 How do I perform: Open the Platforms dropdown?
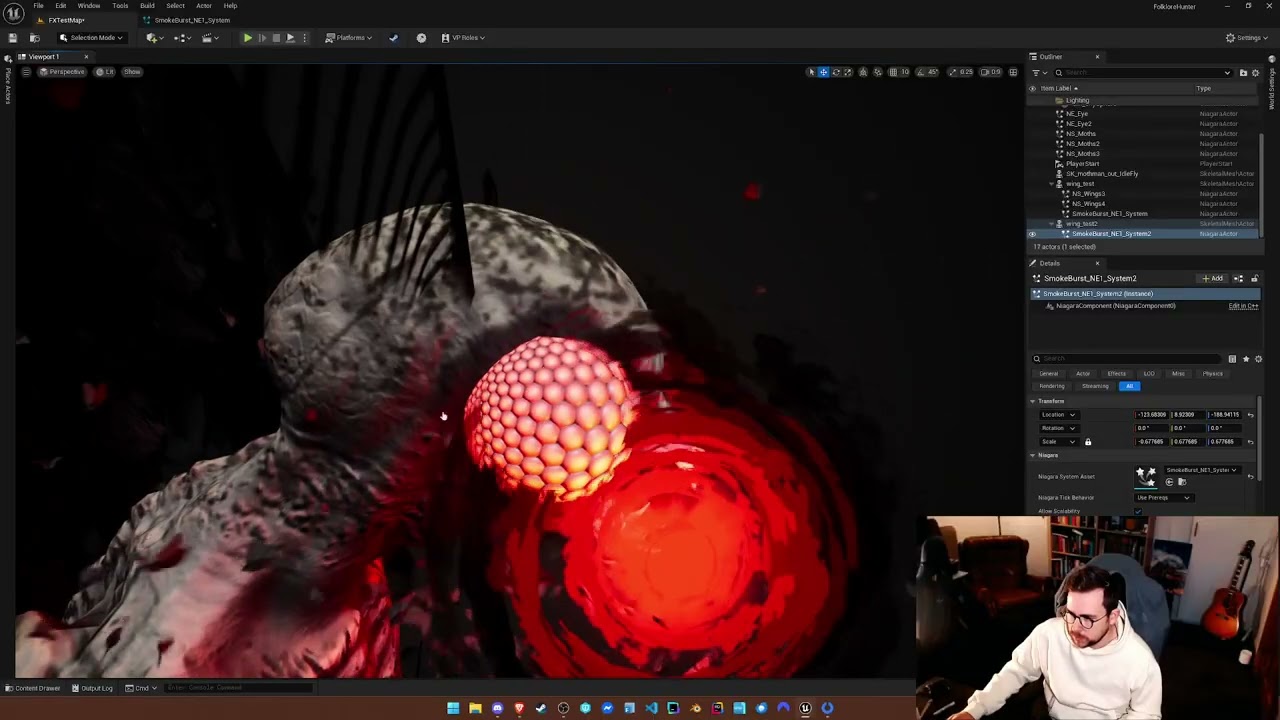349,38
